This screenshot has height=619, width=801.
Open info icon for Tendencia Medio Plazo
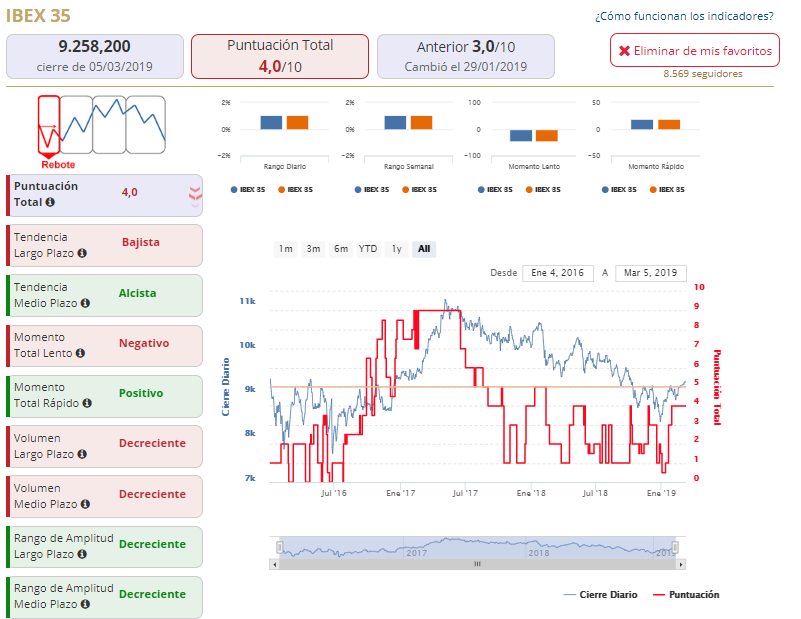point(85,303)
